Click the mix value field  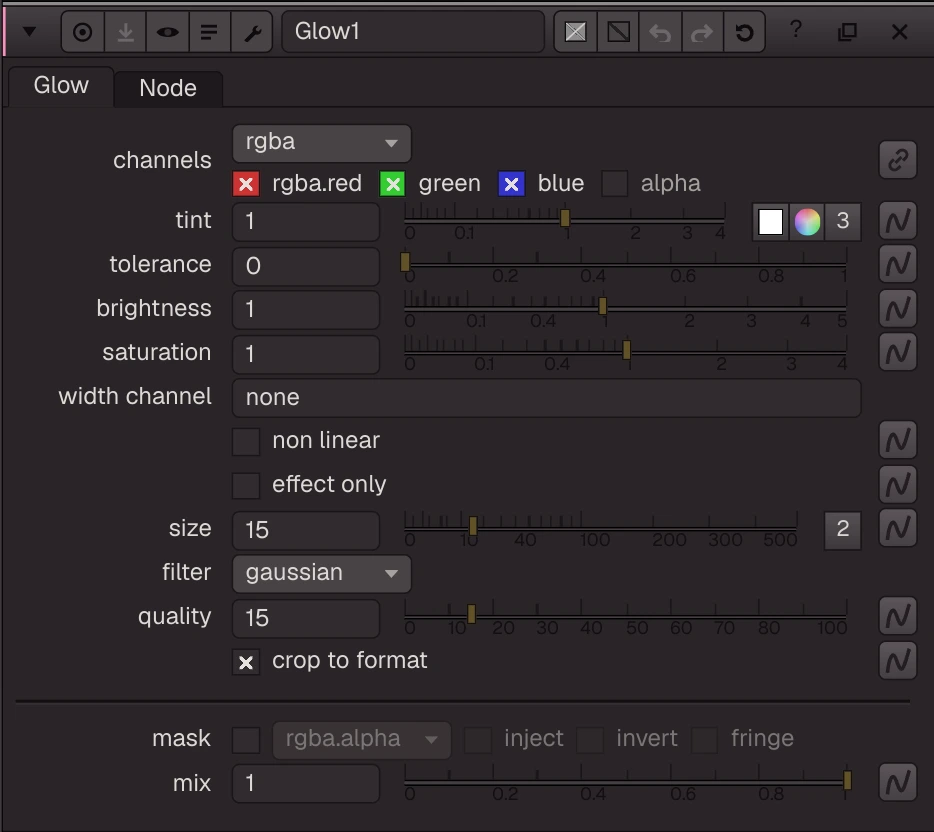pyautogui.click(x=306, y=784)
